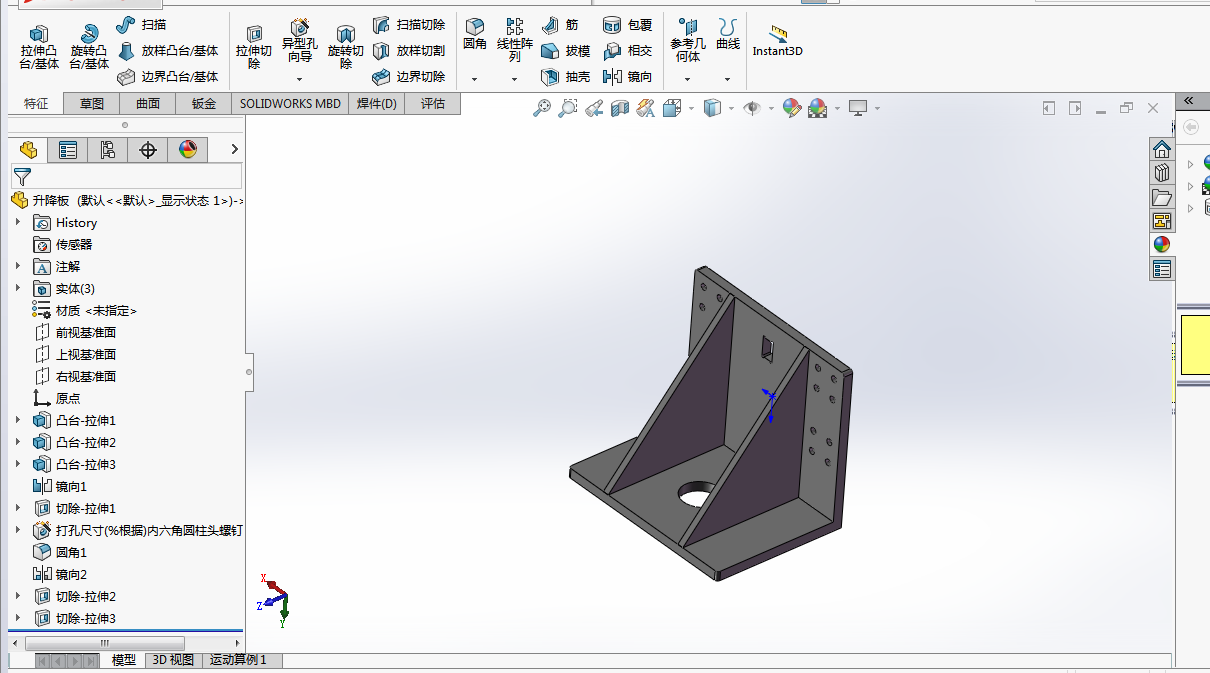Screen dimensions: 1210x673
Task: Click the Section View icon
Action: [x=619, y=108]
